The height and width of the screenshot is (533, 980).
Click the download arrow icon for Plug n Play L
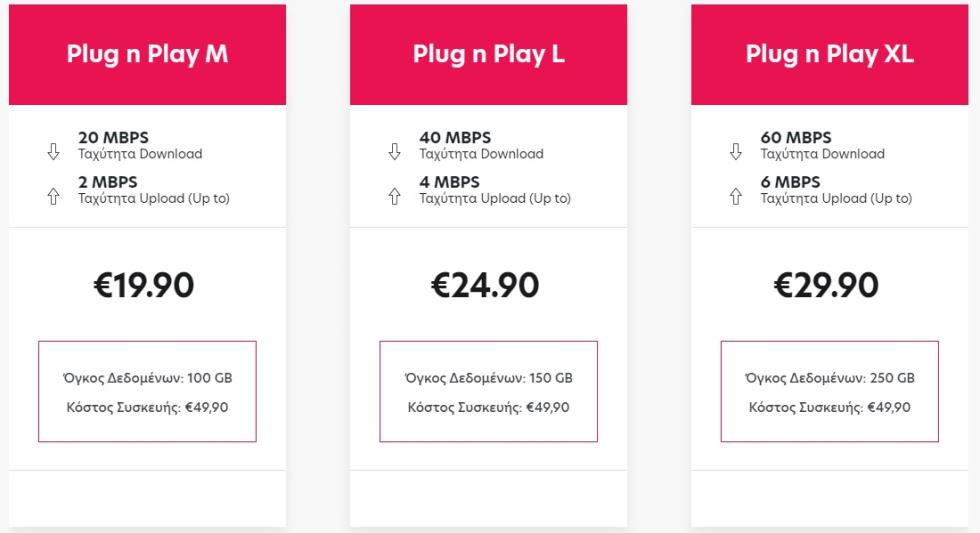click(394, 152)
